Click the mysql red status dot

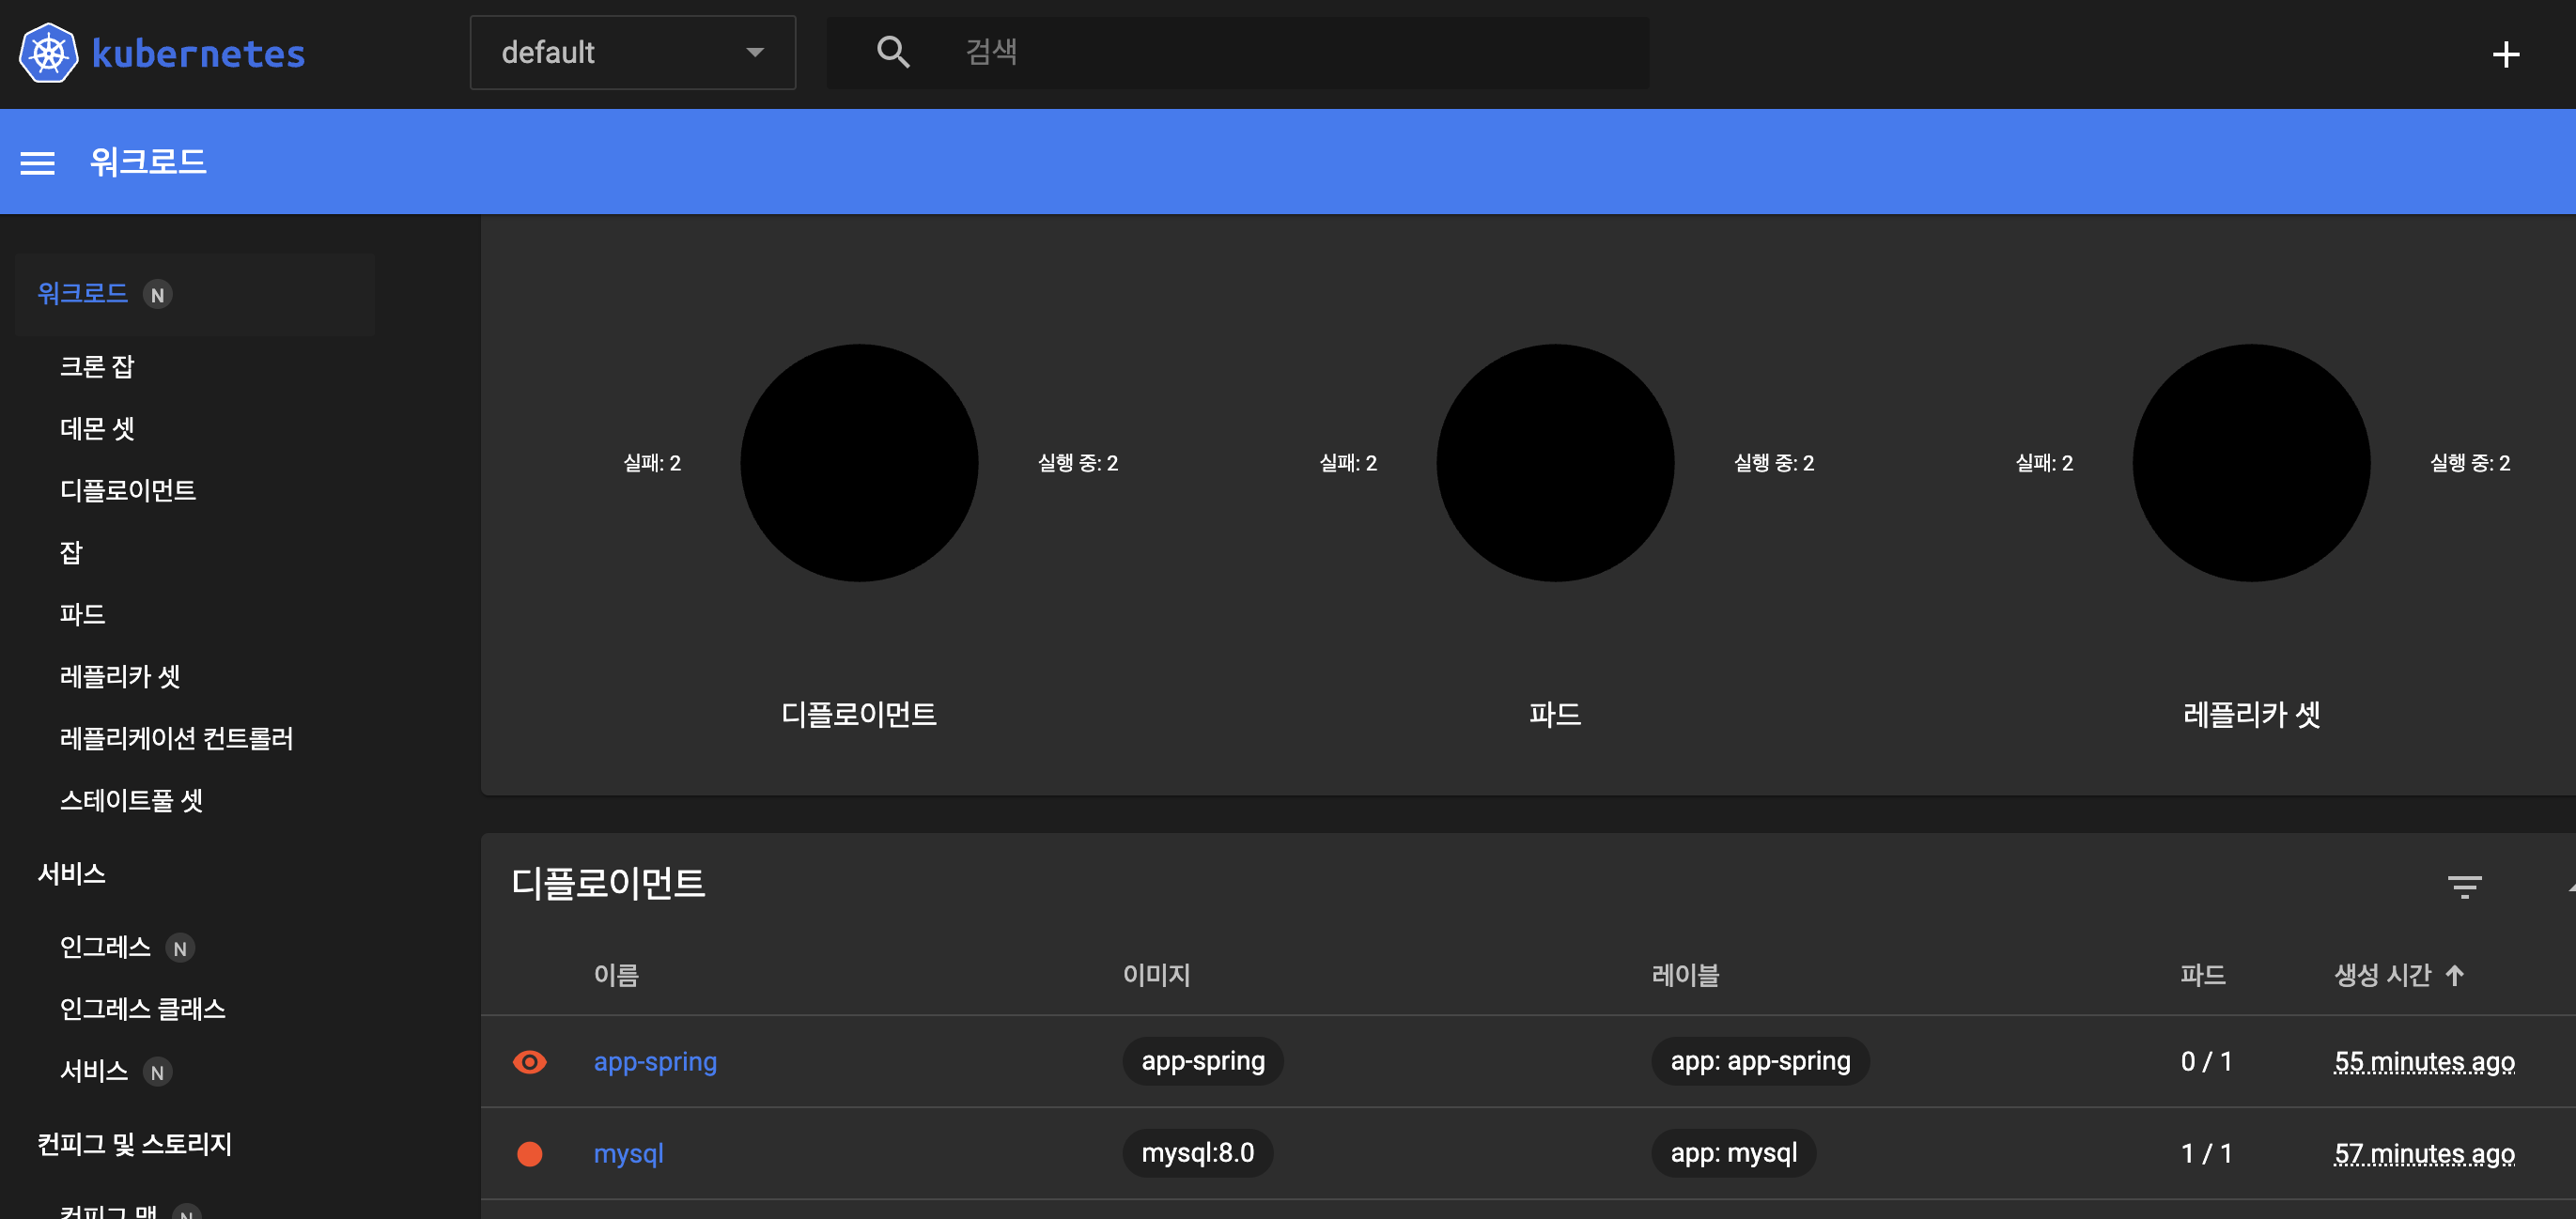click(529, 1153)
